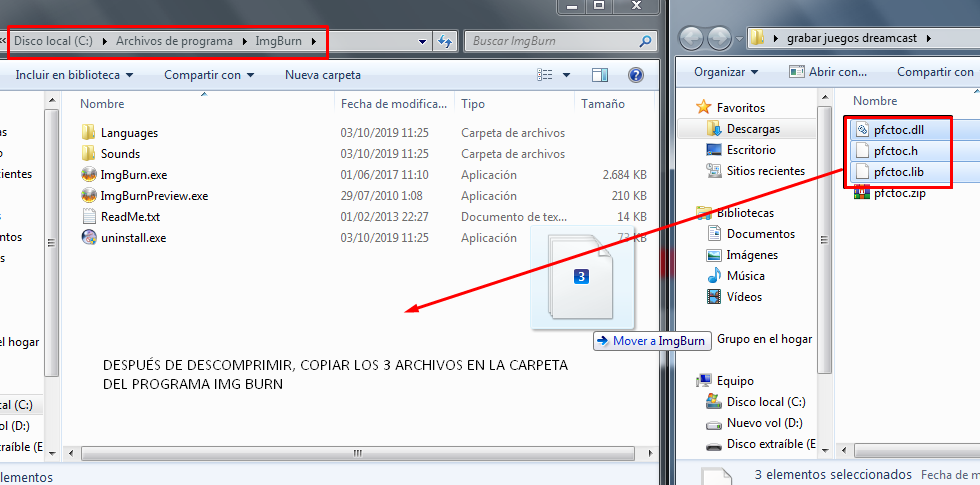Open the change view dropdown arrow
The image size is (980, 485).
click(x=566, y=75)
